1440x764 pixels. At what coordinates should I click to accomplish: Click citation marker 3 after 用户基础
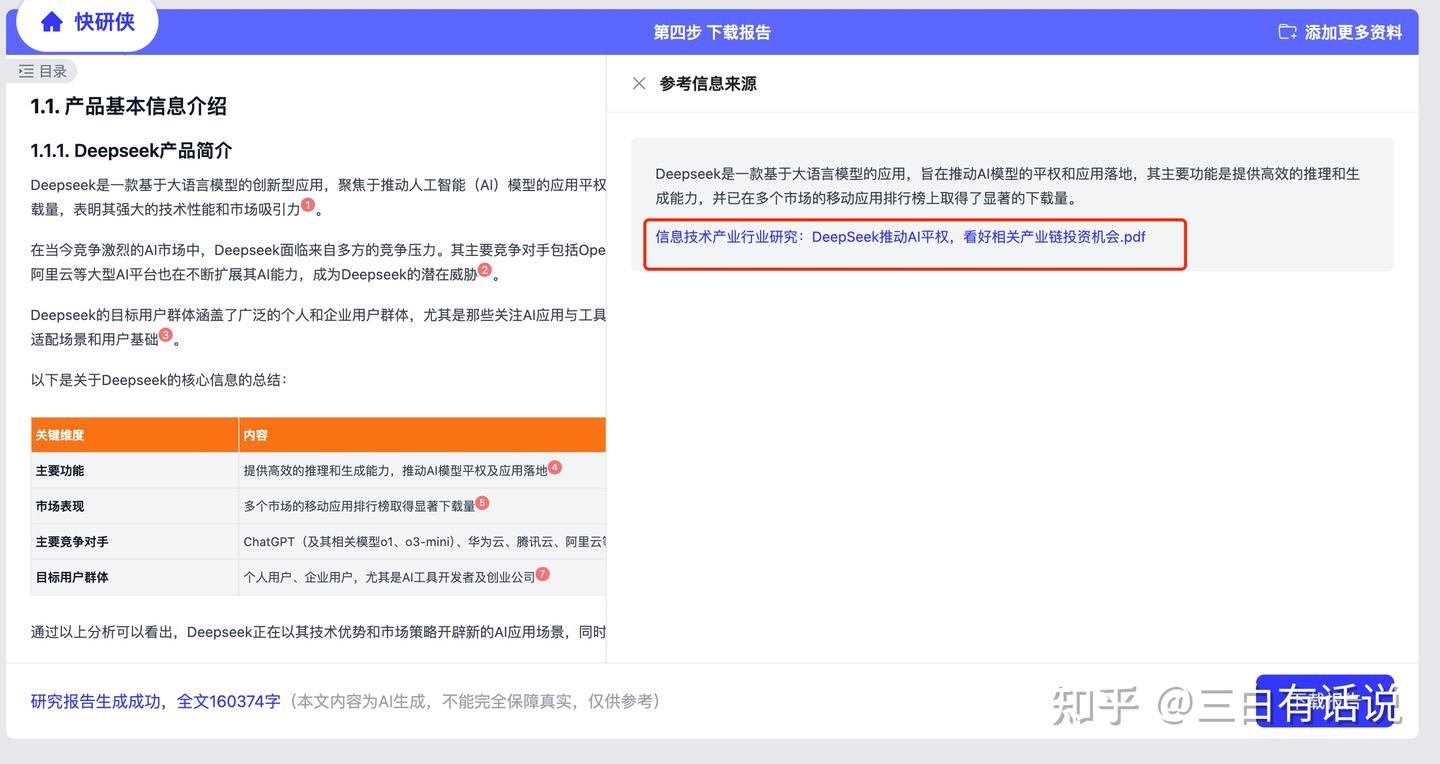[x=166, y=334]
